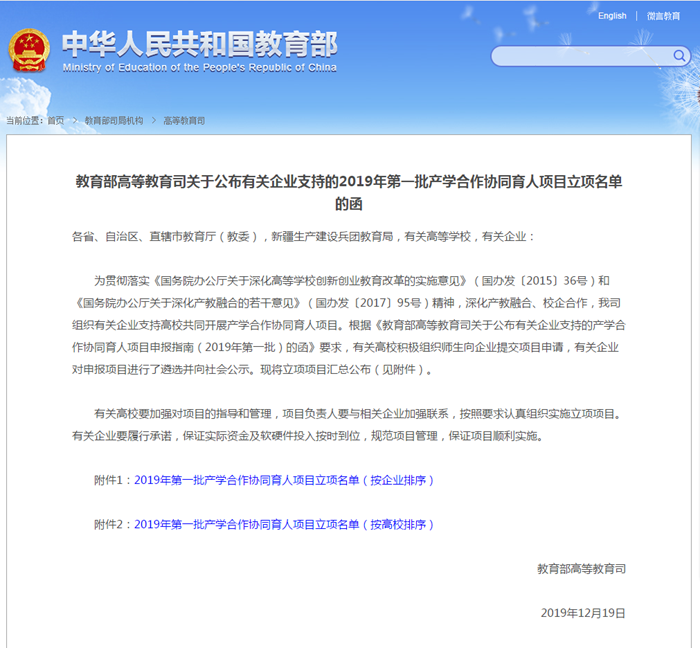
Task: Click the Ministry of Education English subtitle
Action: coord(200,67)
